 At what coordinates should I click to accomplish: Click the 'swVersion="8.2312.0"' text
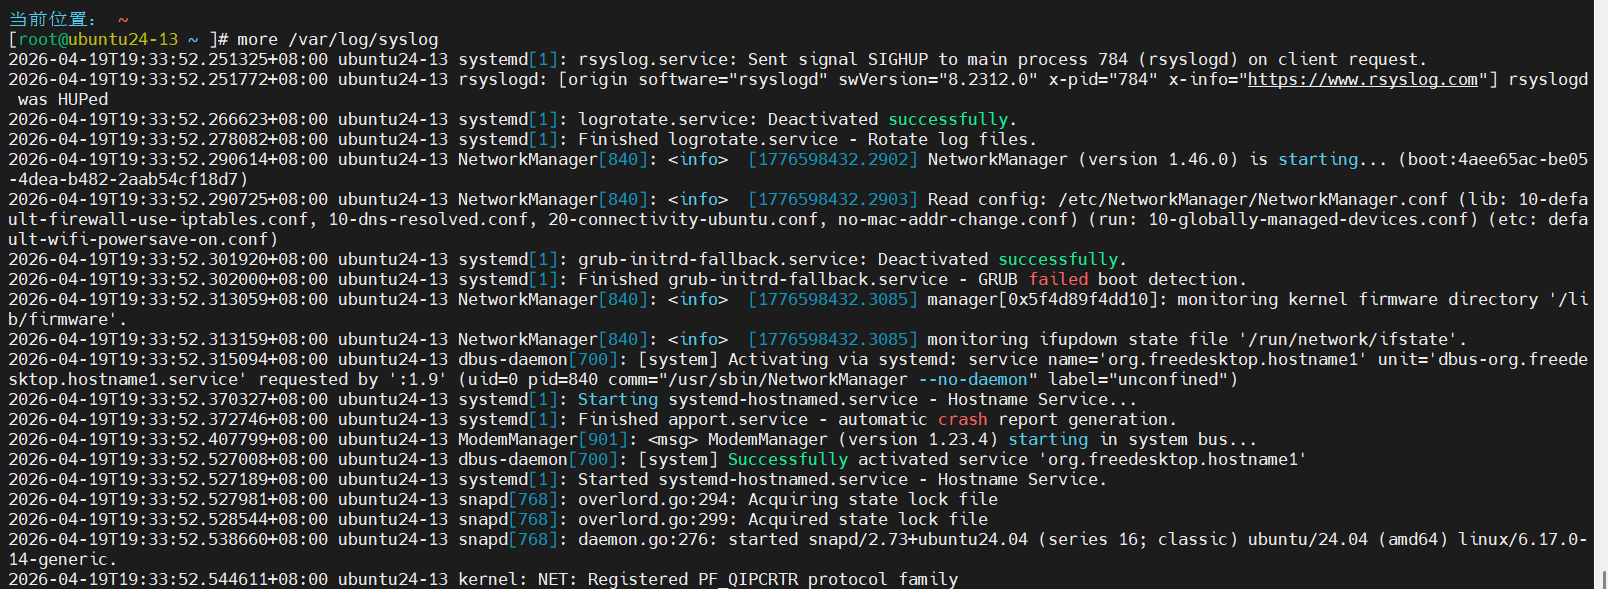point(938,80)
